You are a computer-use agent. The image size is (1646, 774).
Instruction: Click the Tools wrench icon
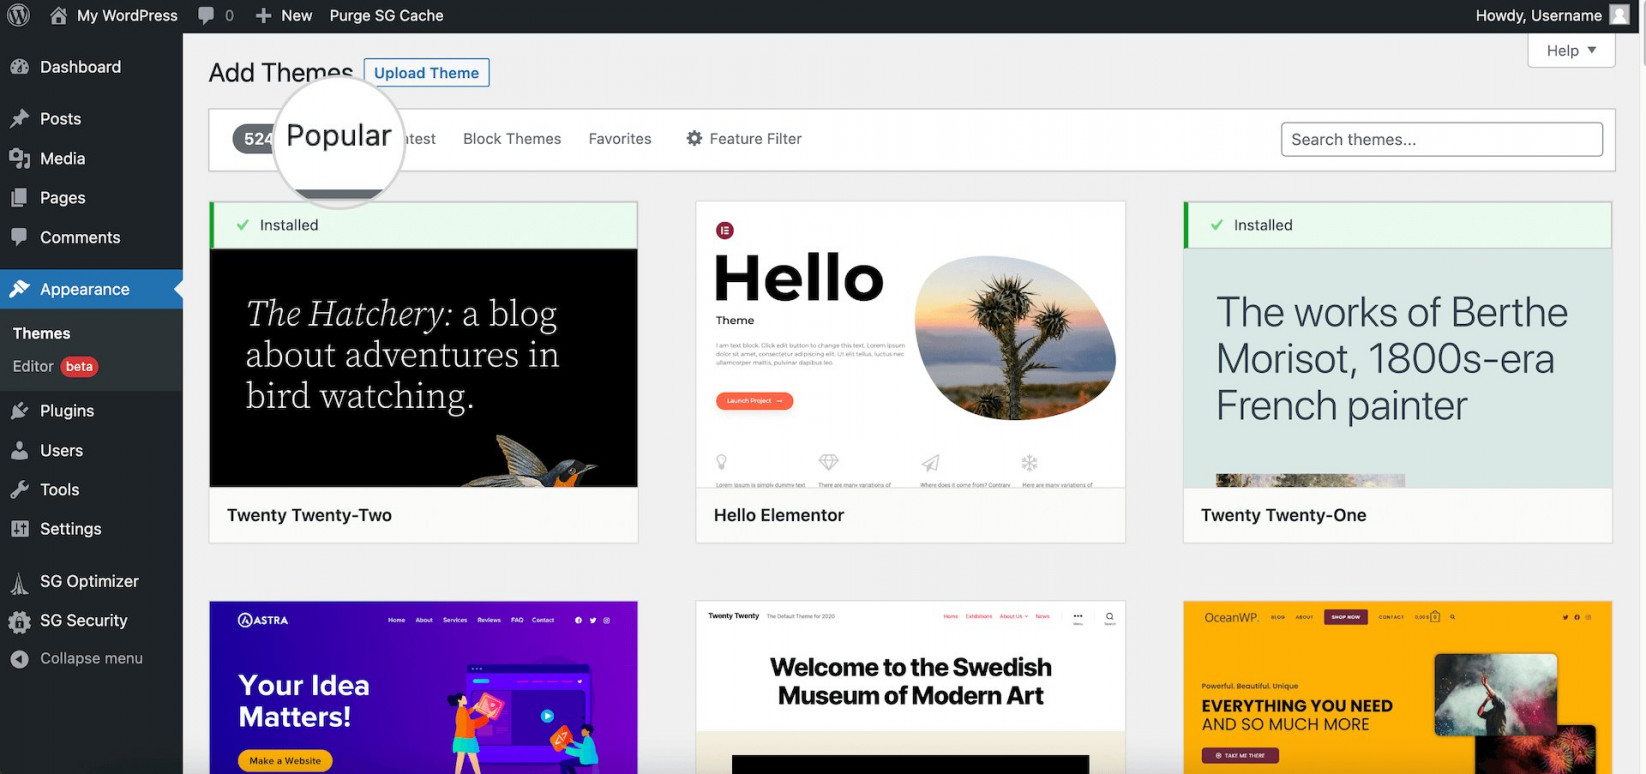(19, 490)
